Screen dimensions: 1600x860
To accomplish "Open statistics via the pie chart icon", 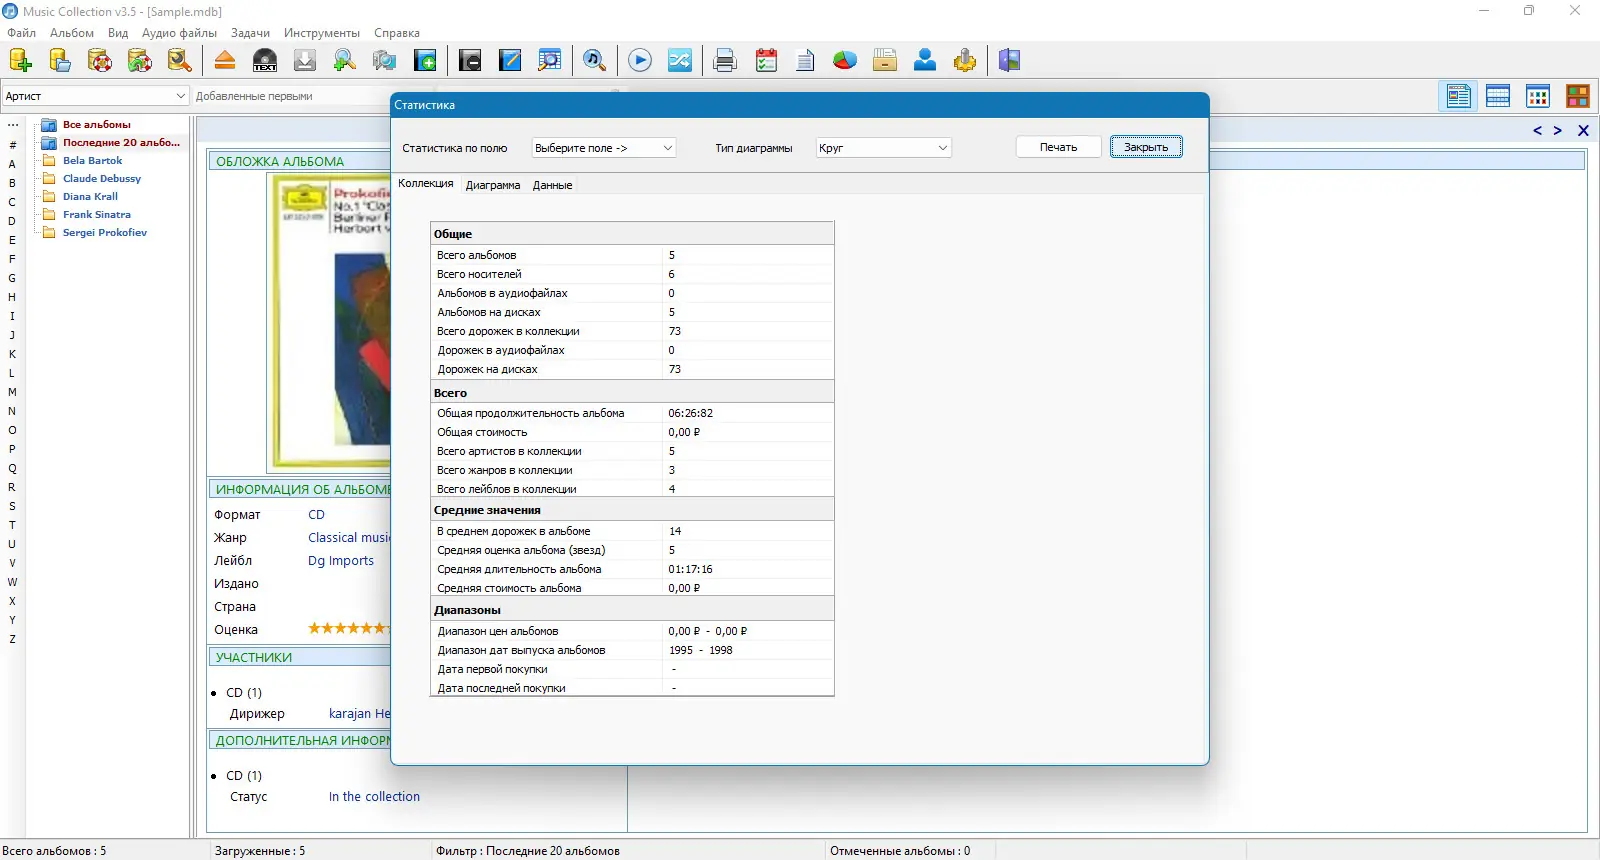I will [x=845, y=61].
